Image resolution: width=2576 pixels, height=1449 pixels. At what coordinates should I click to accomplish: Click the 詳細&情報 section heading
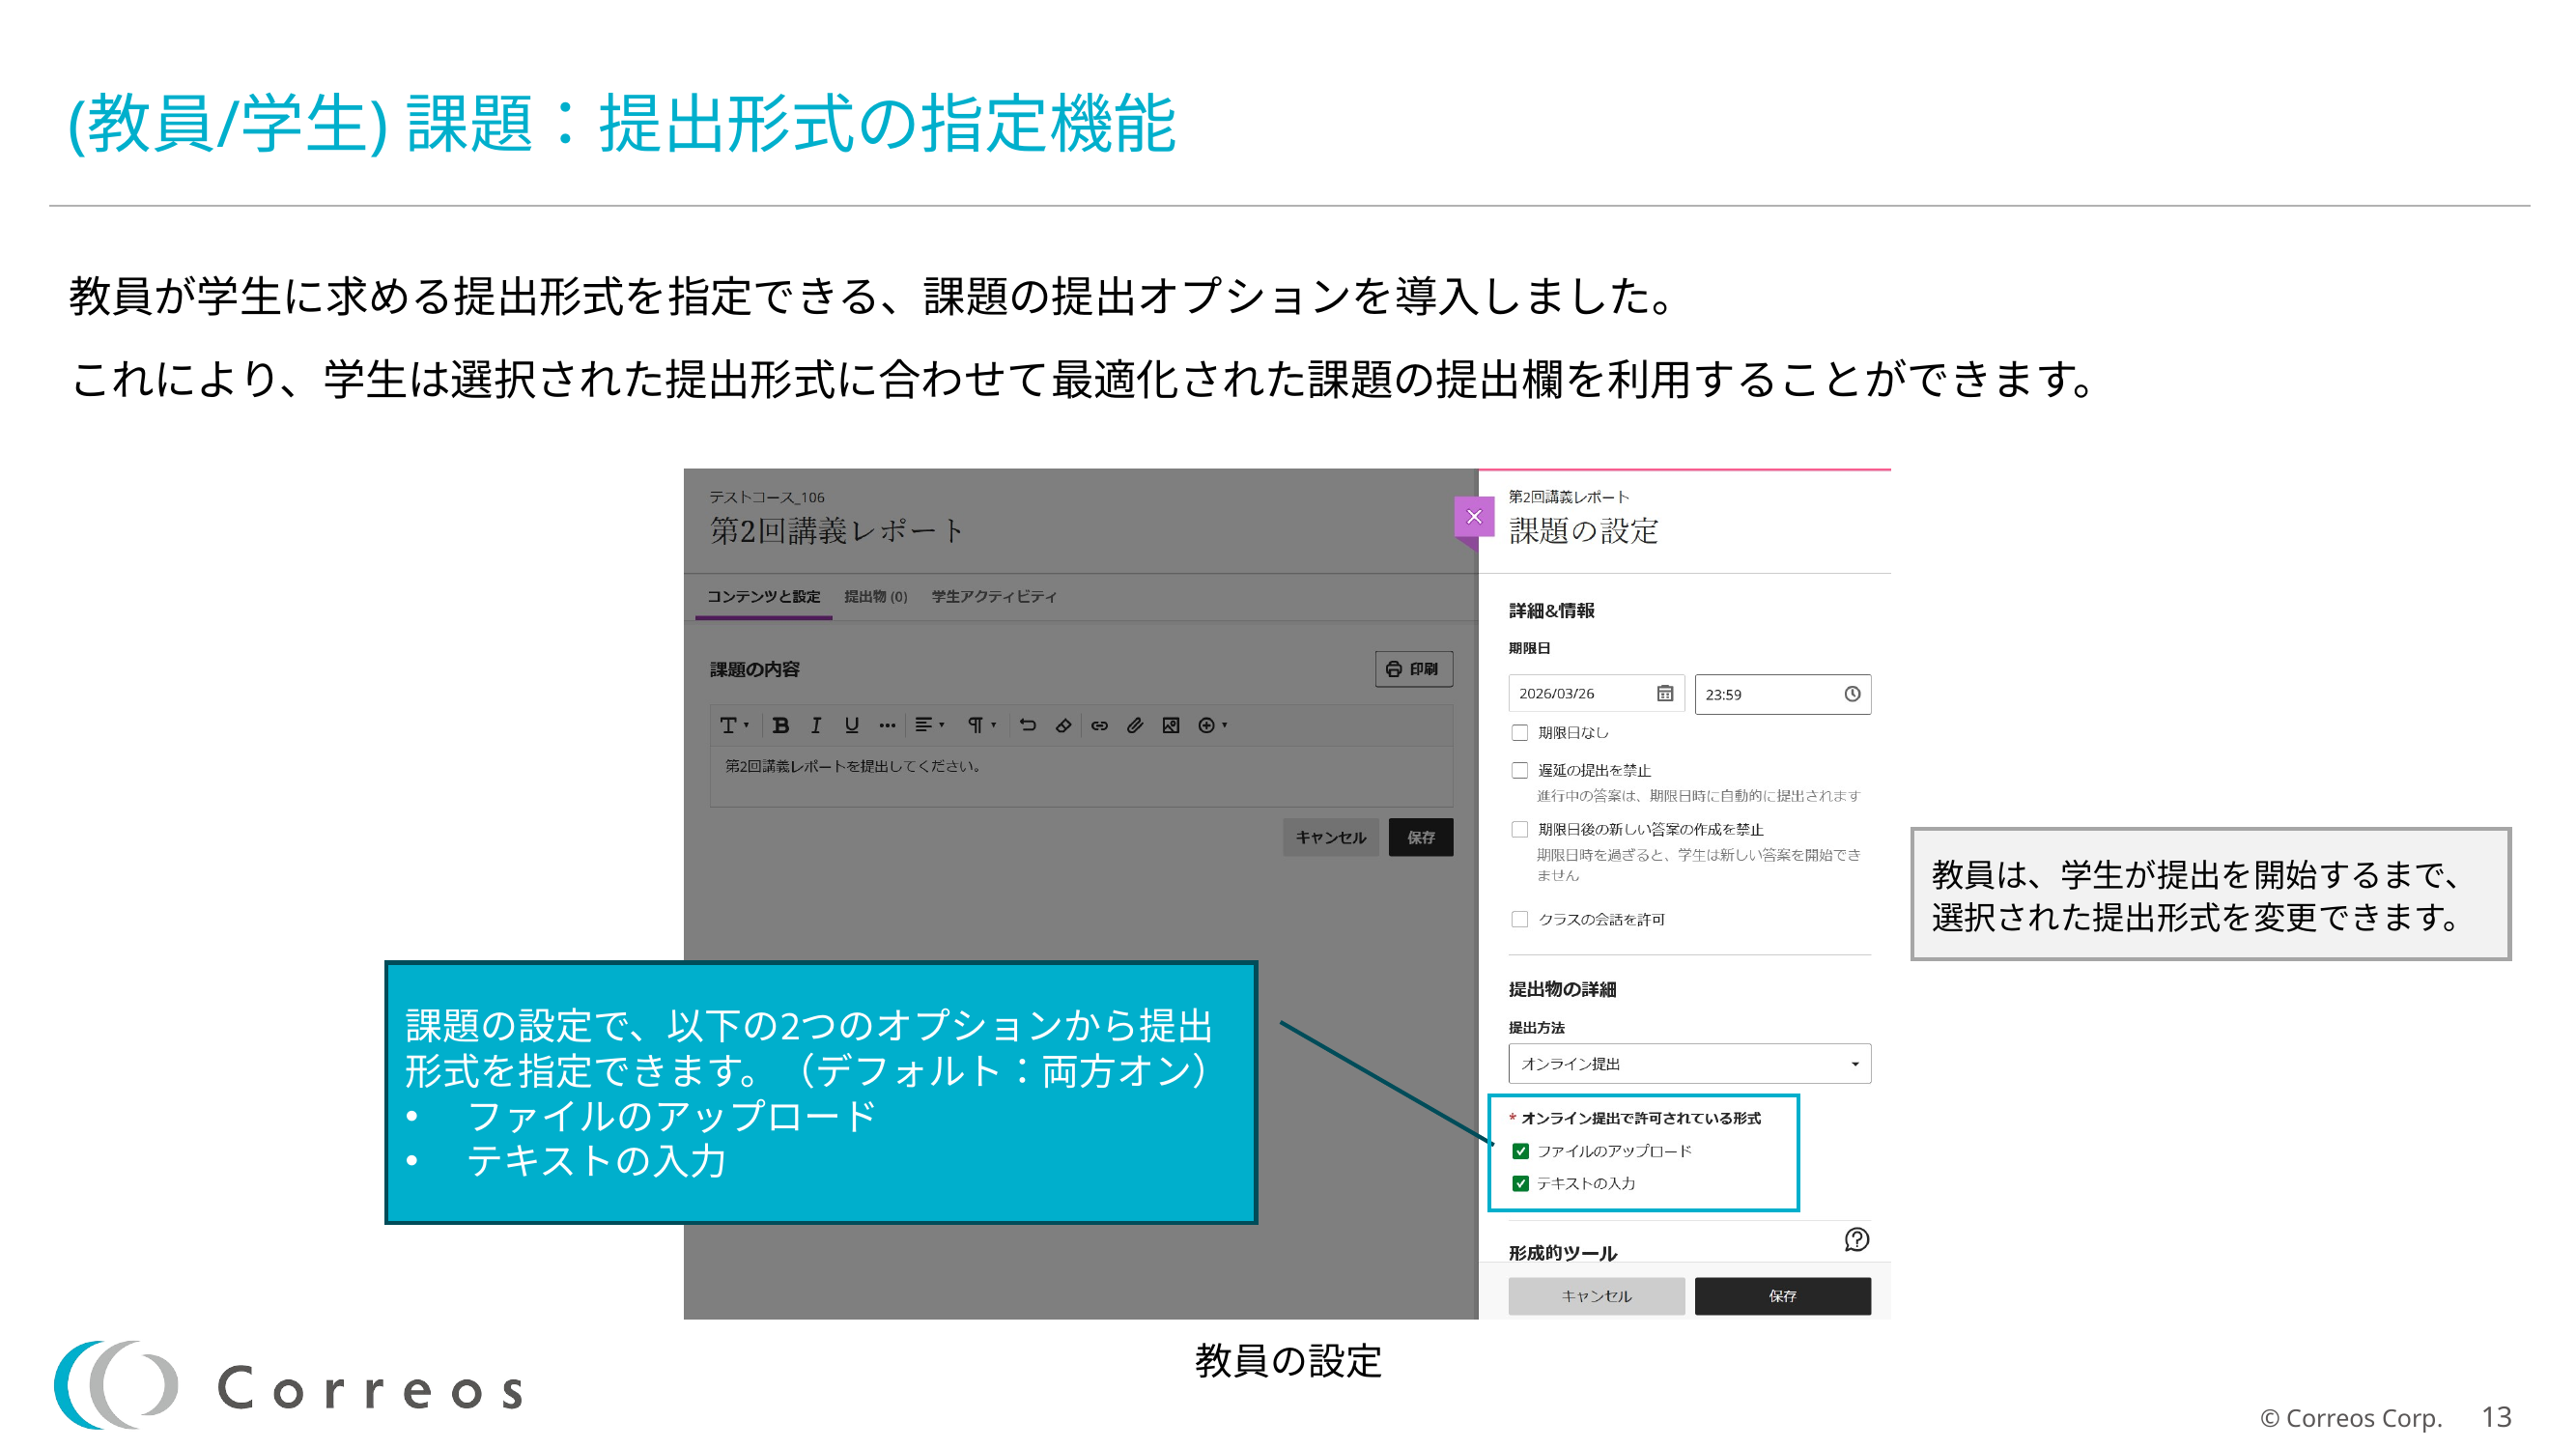click(1552, 611)
